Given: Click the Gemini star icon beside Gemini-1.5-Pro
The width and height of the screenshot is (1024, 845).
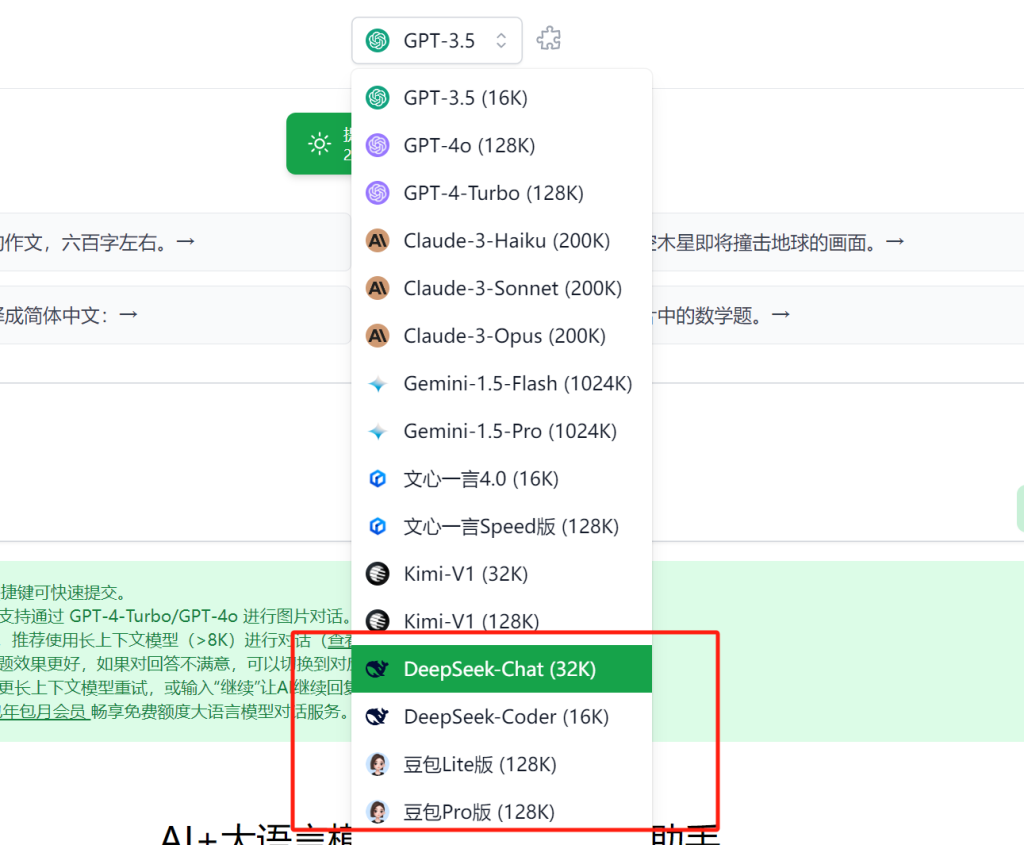Looking at the screenshot, I should pos(377,431).
